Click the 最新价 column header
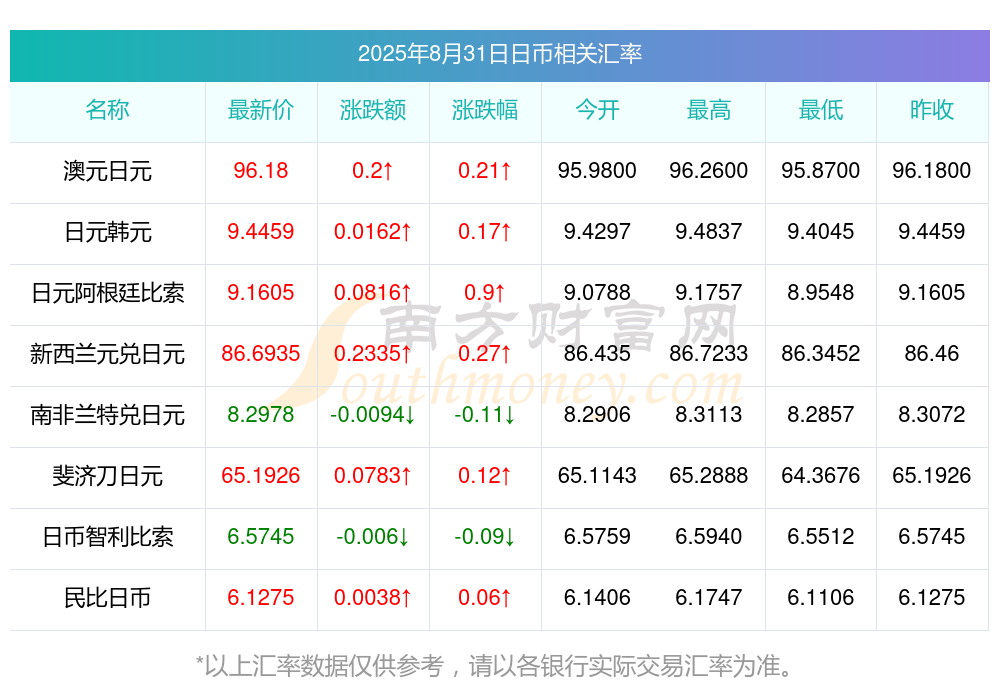 [x=261, y=110]
